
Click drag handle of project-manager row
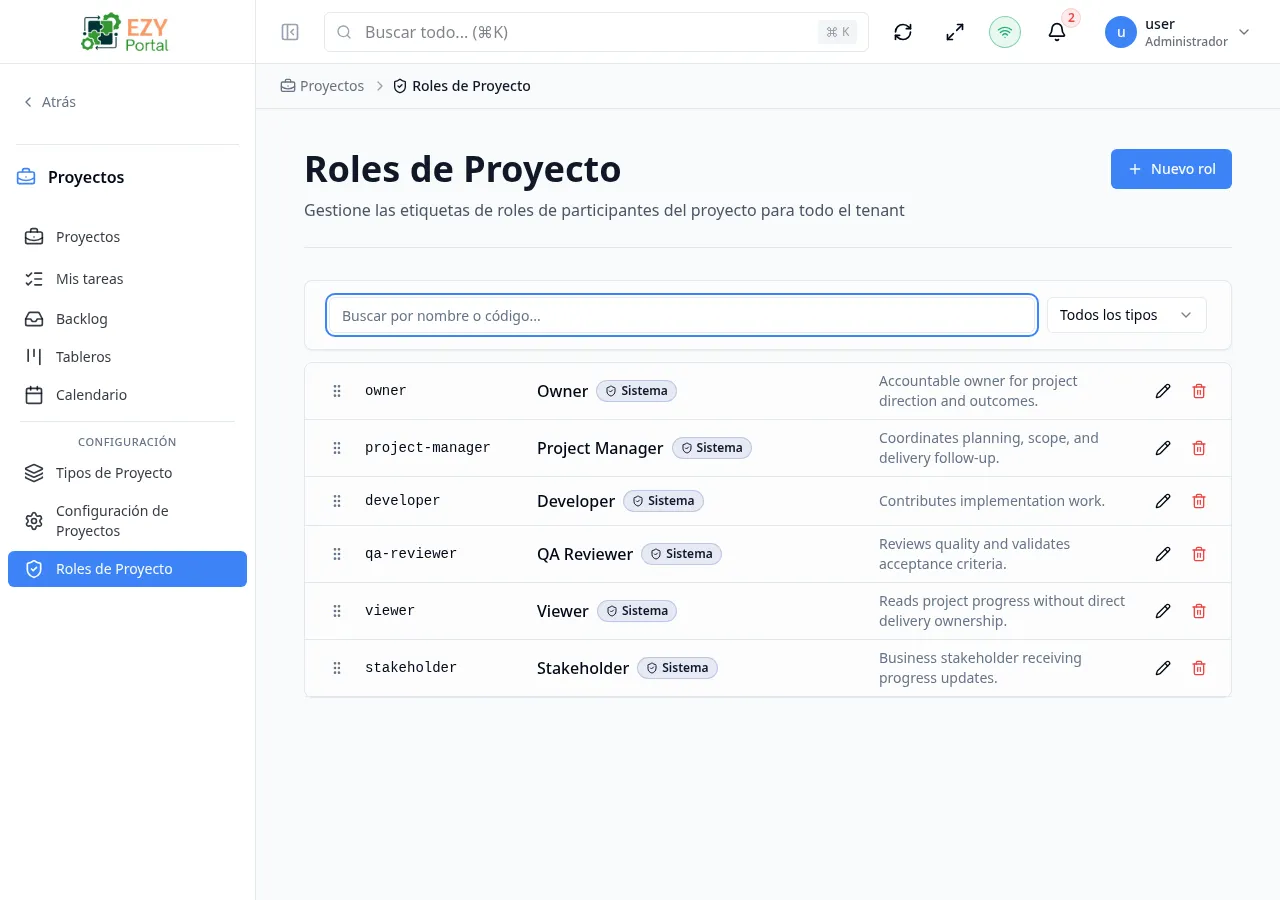point(337,448)
